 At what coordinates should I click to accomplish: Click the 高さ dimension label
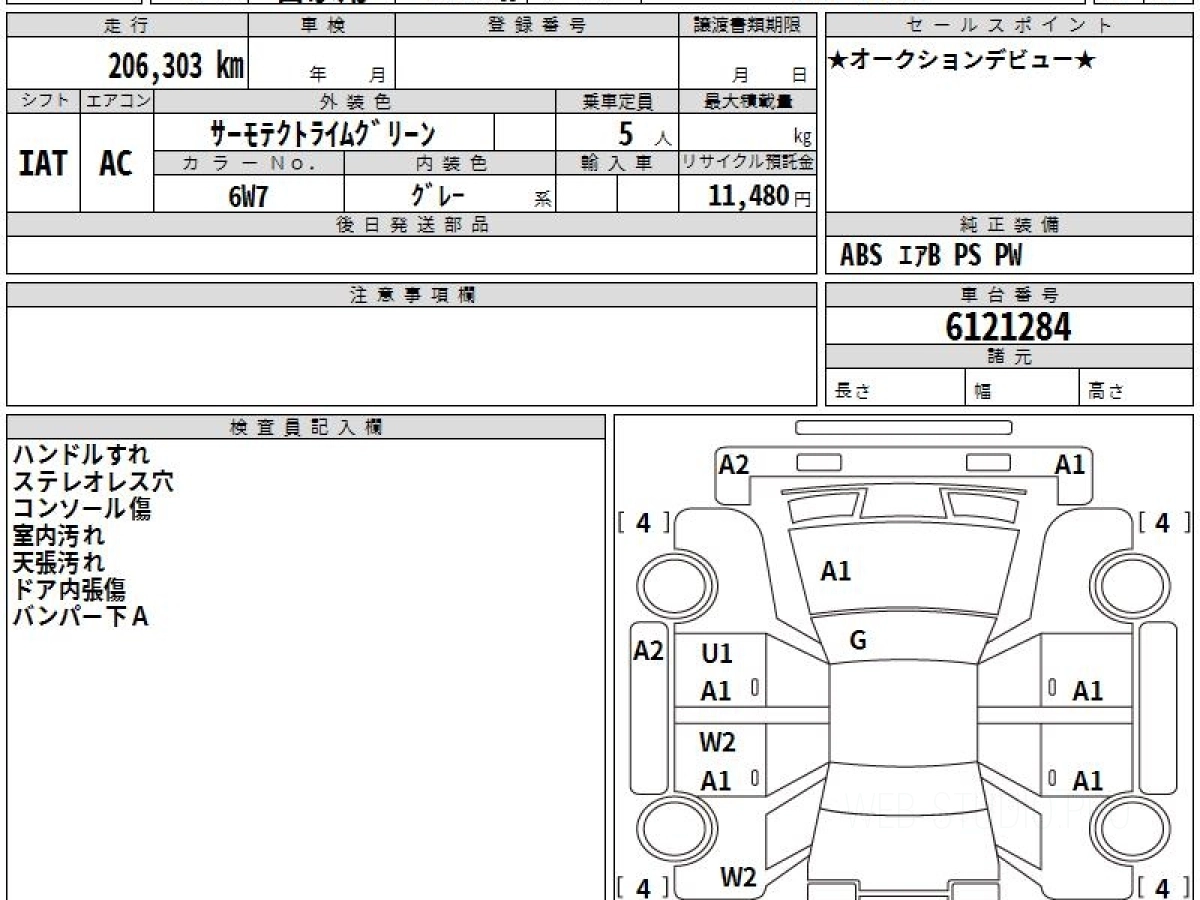tap(1106, 392)
